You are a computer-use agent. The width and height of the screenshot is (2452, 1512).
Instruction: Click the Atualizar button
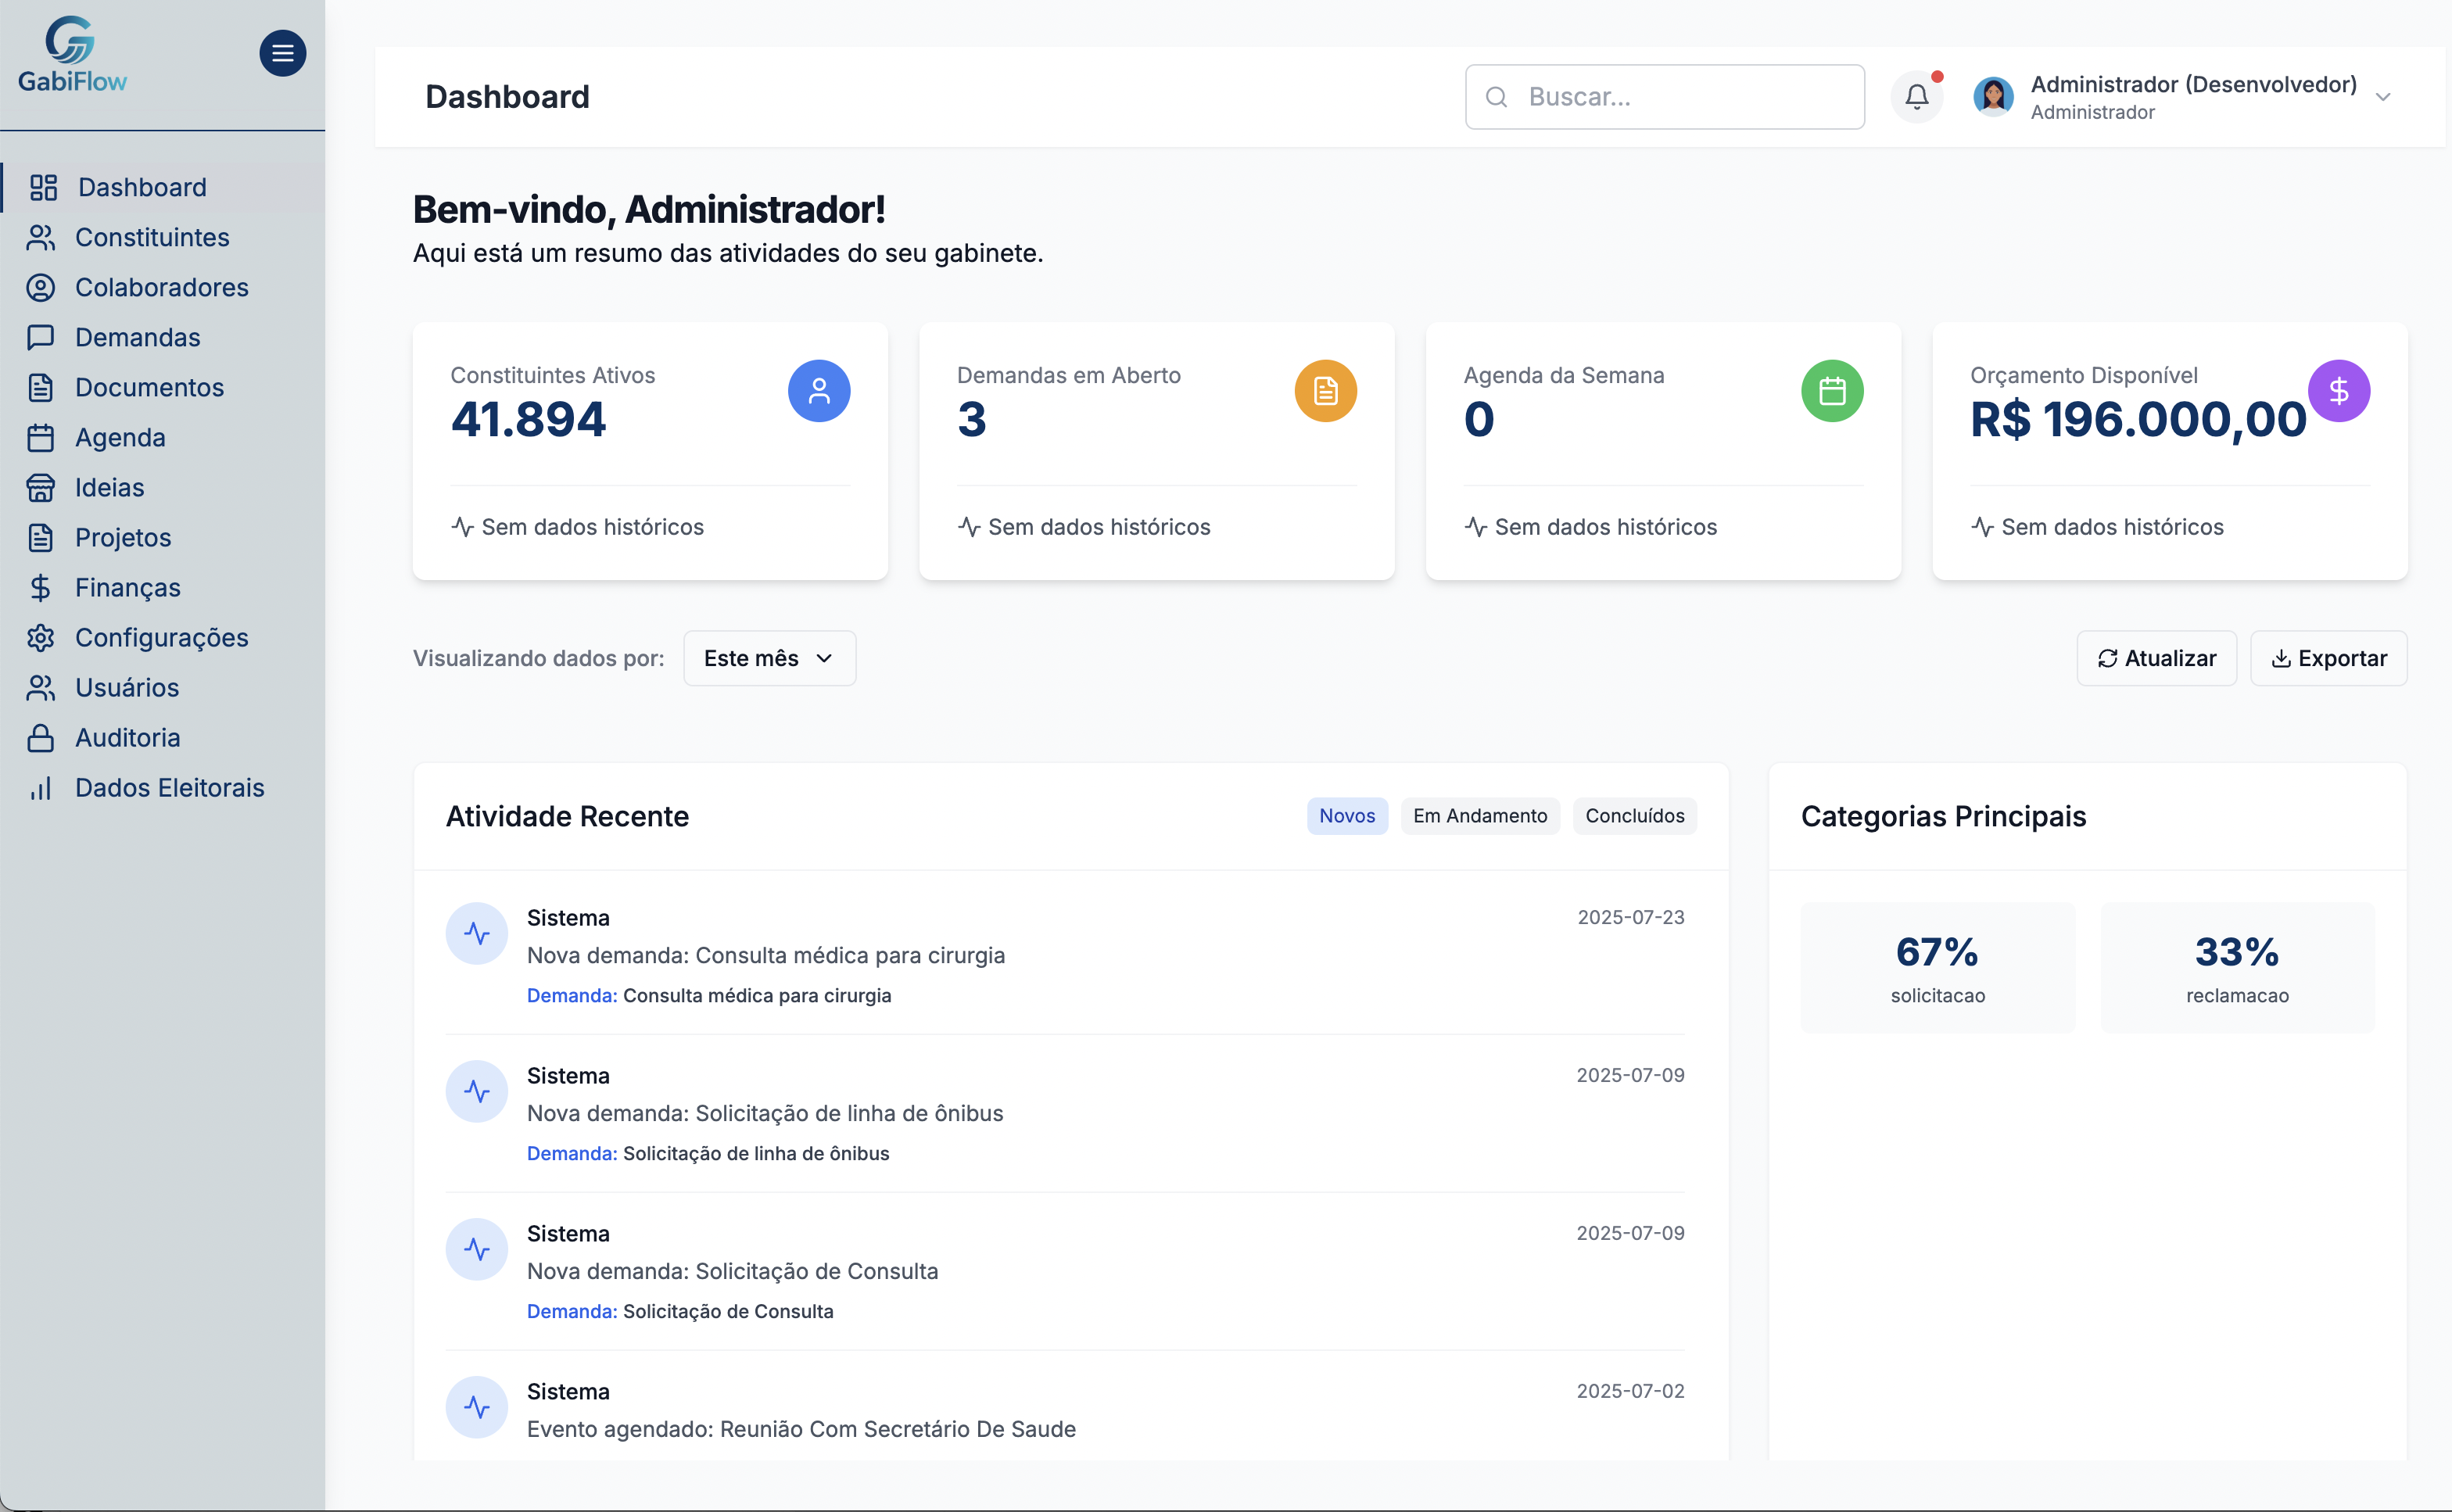(2156, 658)
